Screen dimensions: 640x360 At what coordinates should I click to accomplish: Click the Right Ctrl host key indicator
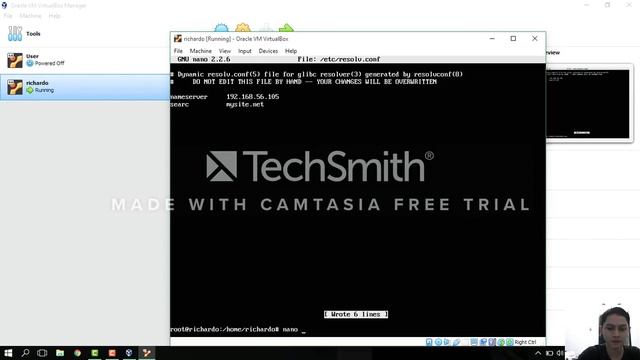pyautogui.click(x=525, y=342)
